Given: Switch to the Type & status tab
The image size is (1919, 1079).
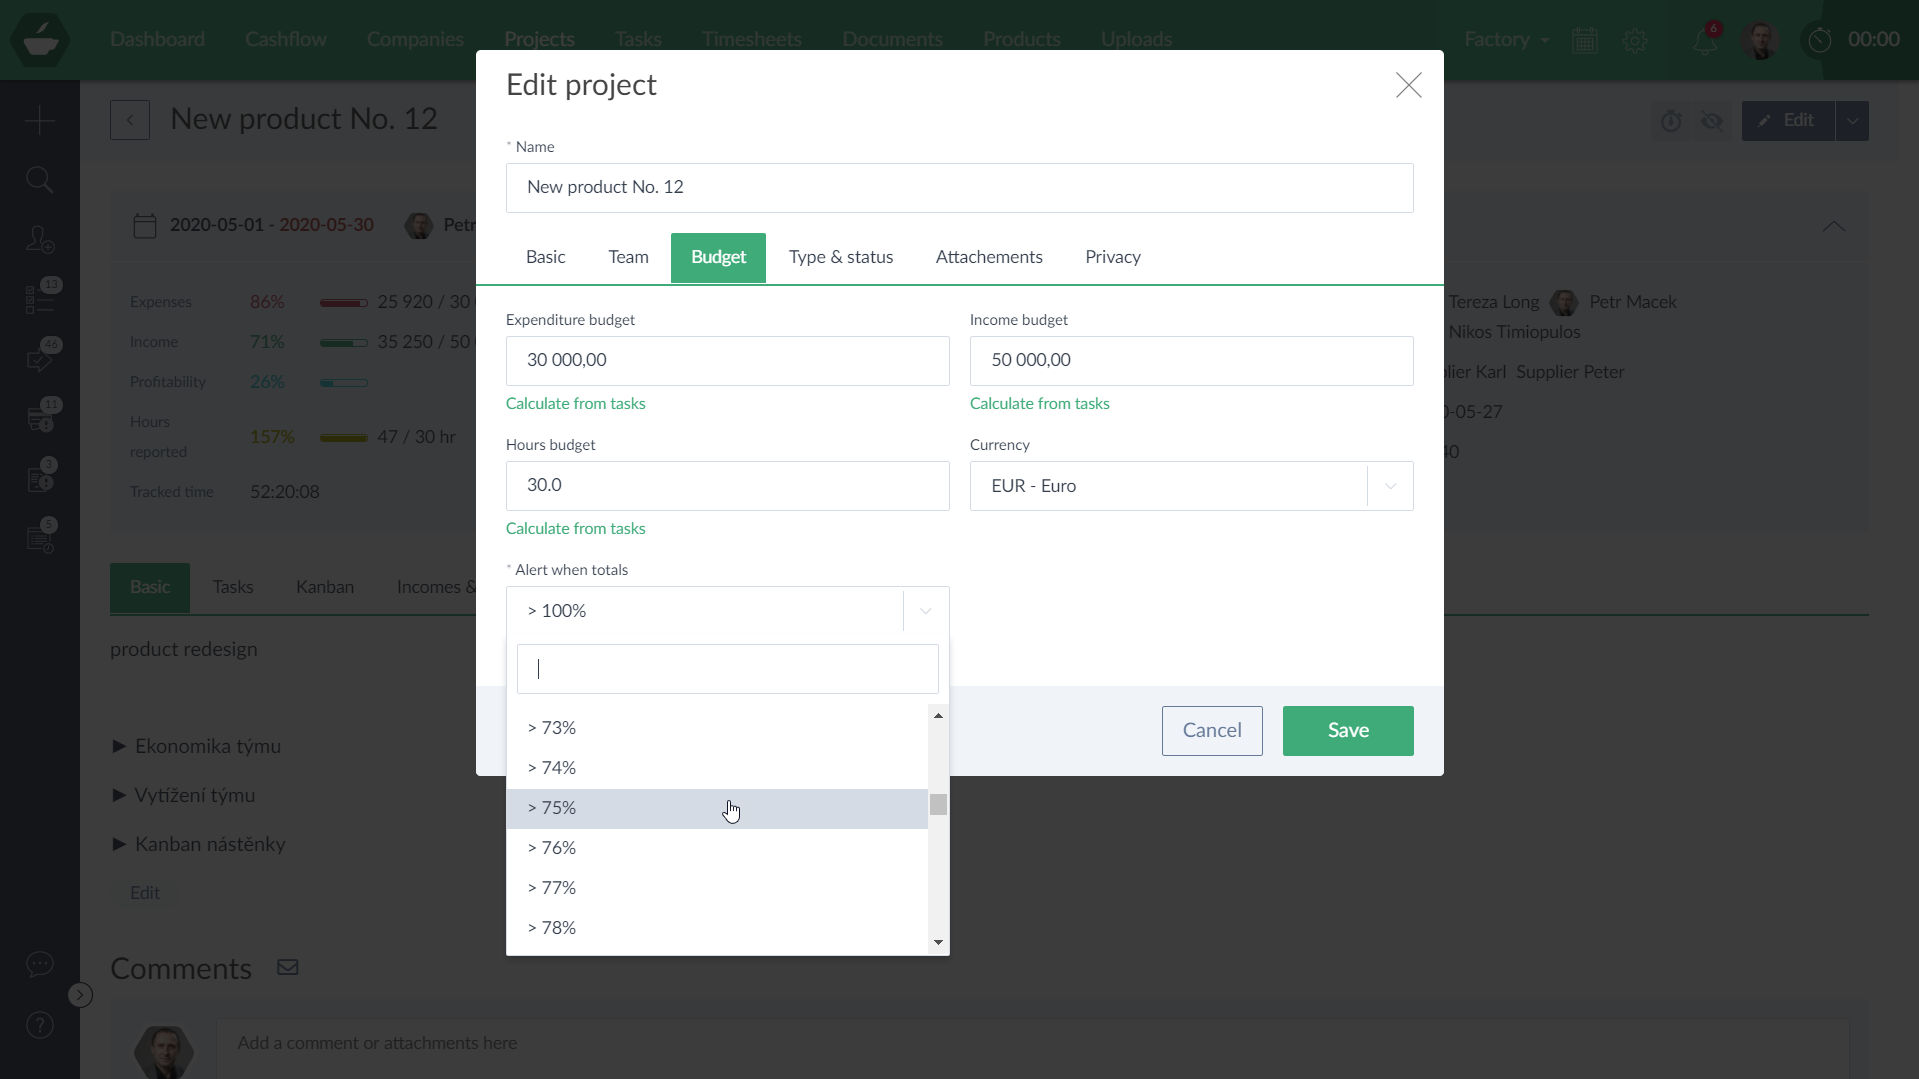Looking at the screenshot, I should click(x=840, y=257).
